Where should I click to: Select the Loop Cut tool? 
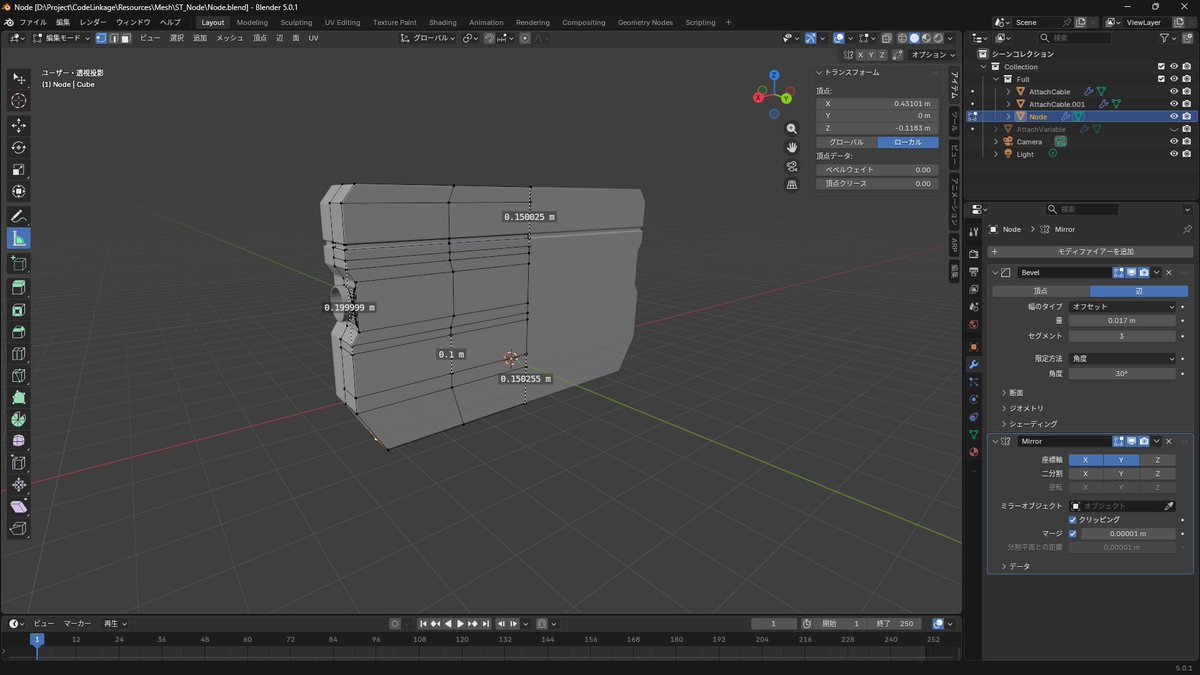click(19, 354)
